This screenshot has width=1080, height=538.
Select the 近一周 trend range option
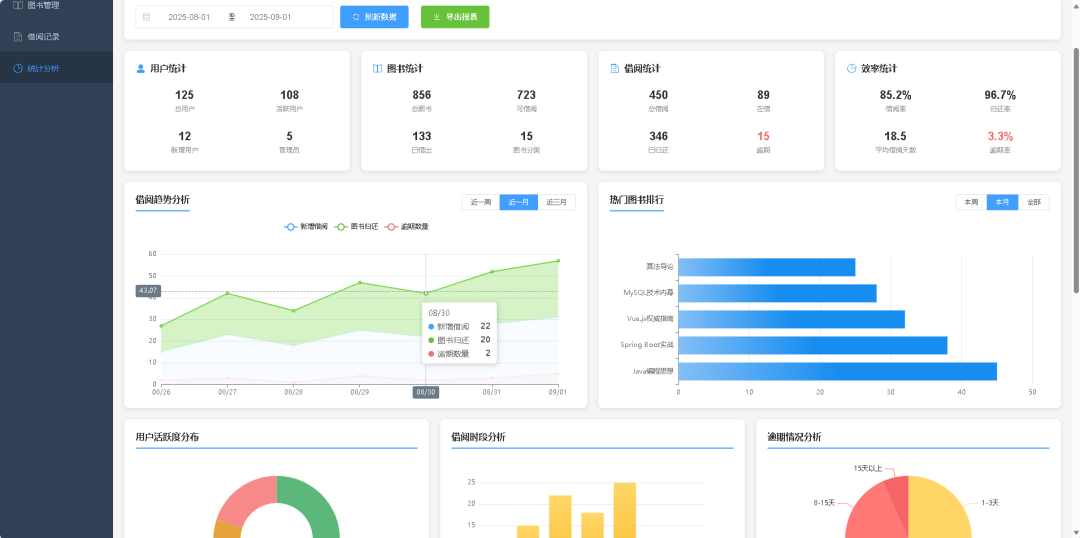point(481,203)
